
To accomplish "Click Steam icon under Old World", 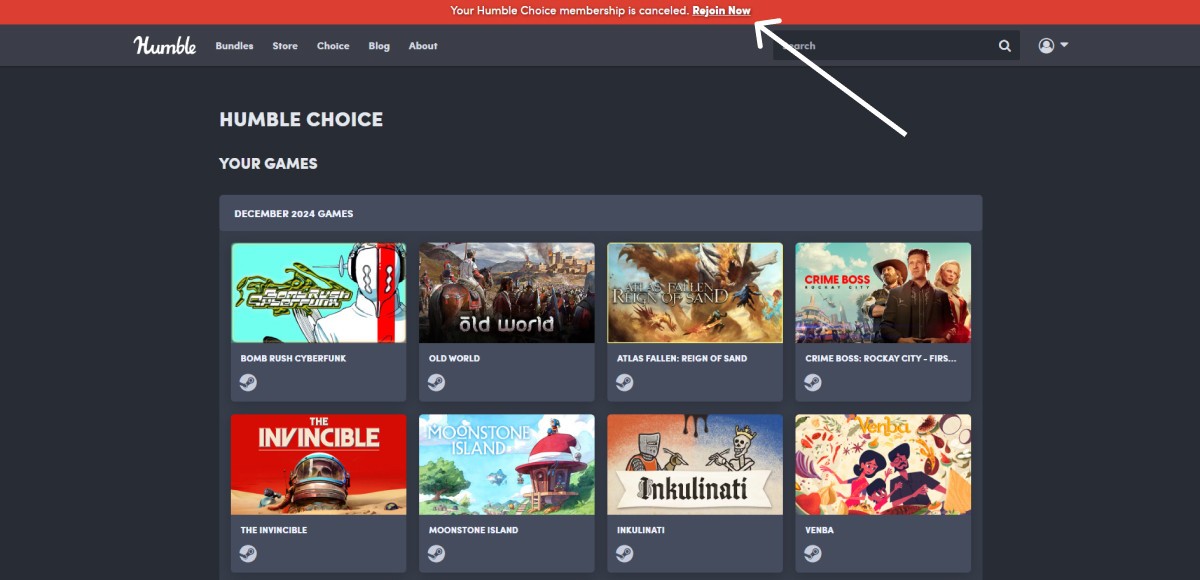I will [436, 382].
